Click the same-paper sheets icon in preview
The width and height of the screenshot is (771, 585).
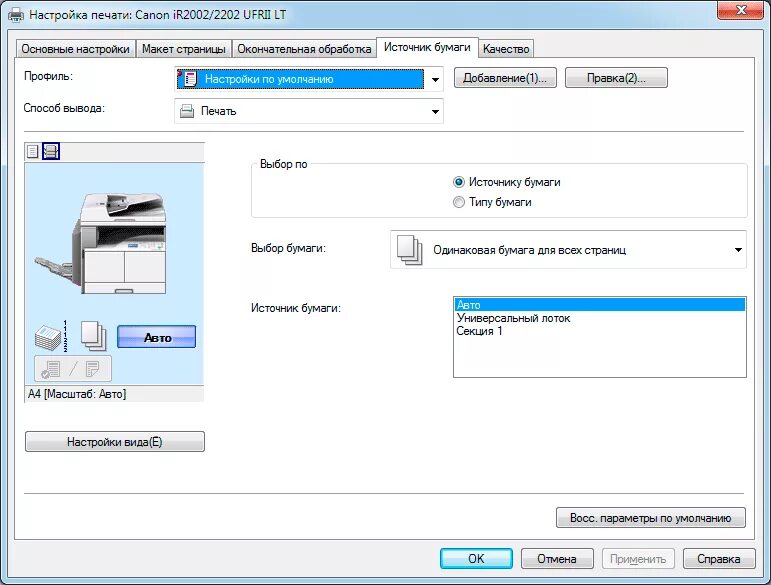[93, 336]
